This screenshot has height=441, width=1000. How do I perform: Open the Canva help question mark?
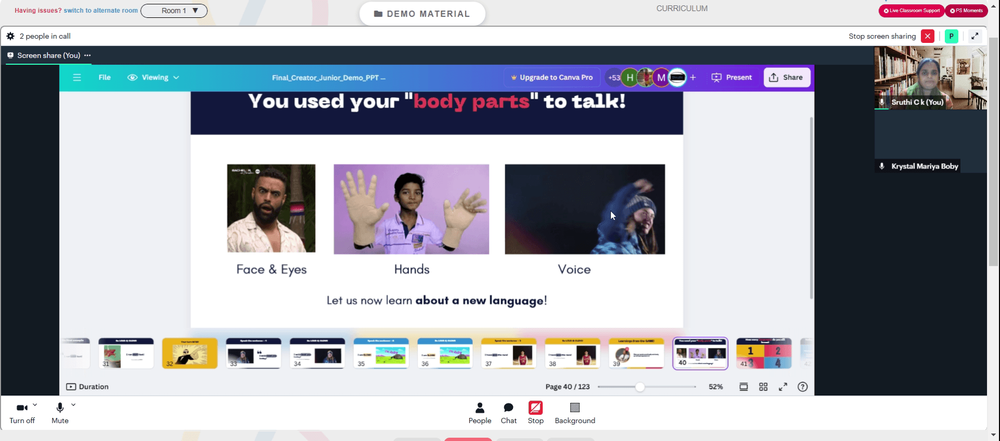pos(803,387)
